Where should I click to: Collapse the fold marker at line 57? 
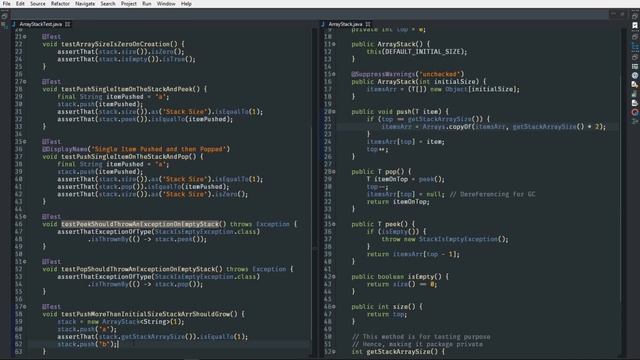tap(25, 307)
